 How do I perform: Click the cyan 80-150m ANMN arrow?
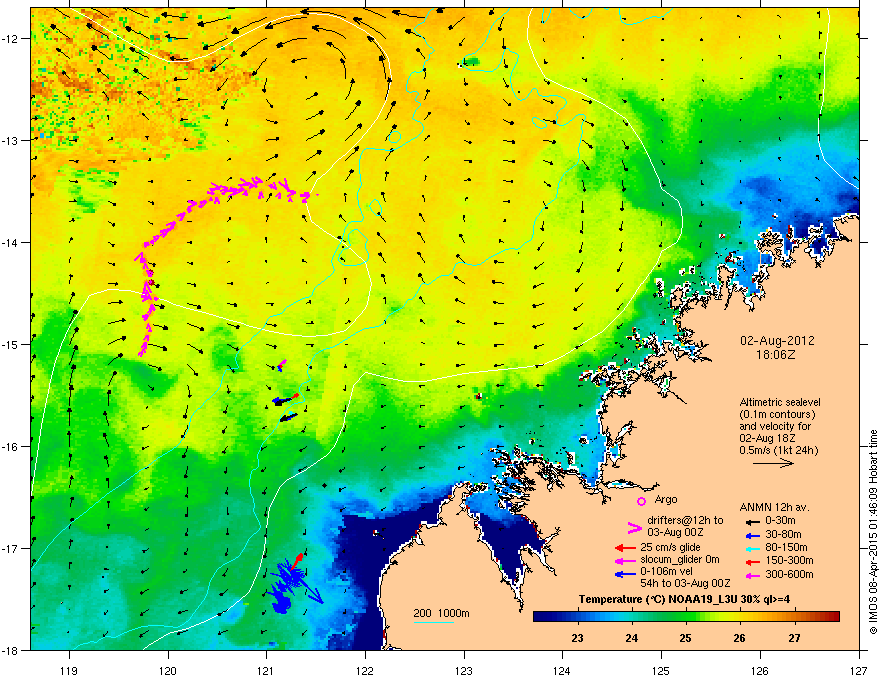(751, 548)
